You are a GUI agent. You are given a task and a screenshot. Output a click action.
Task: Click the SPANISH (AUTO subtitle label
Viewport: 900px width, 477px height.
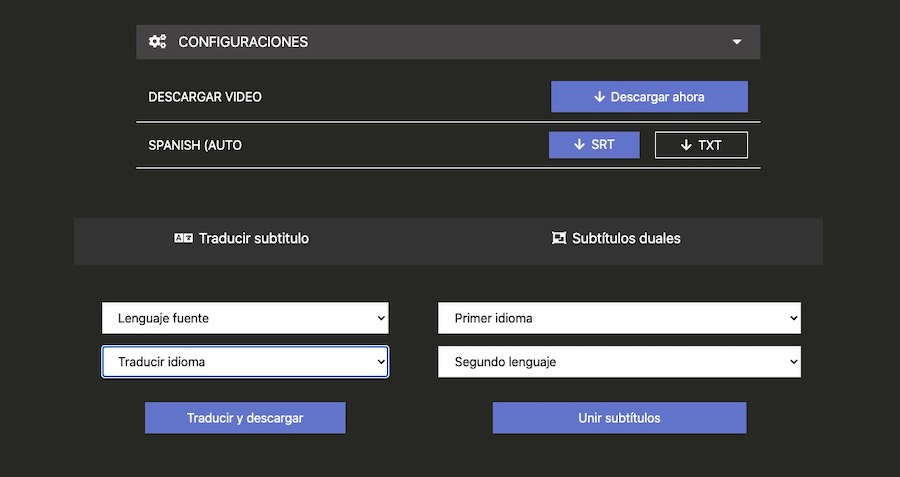pyautogui.click(x=195, y=145)
